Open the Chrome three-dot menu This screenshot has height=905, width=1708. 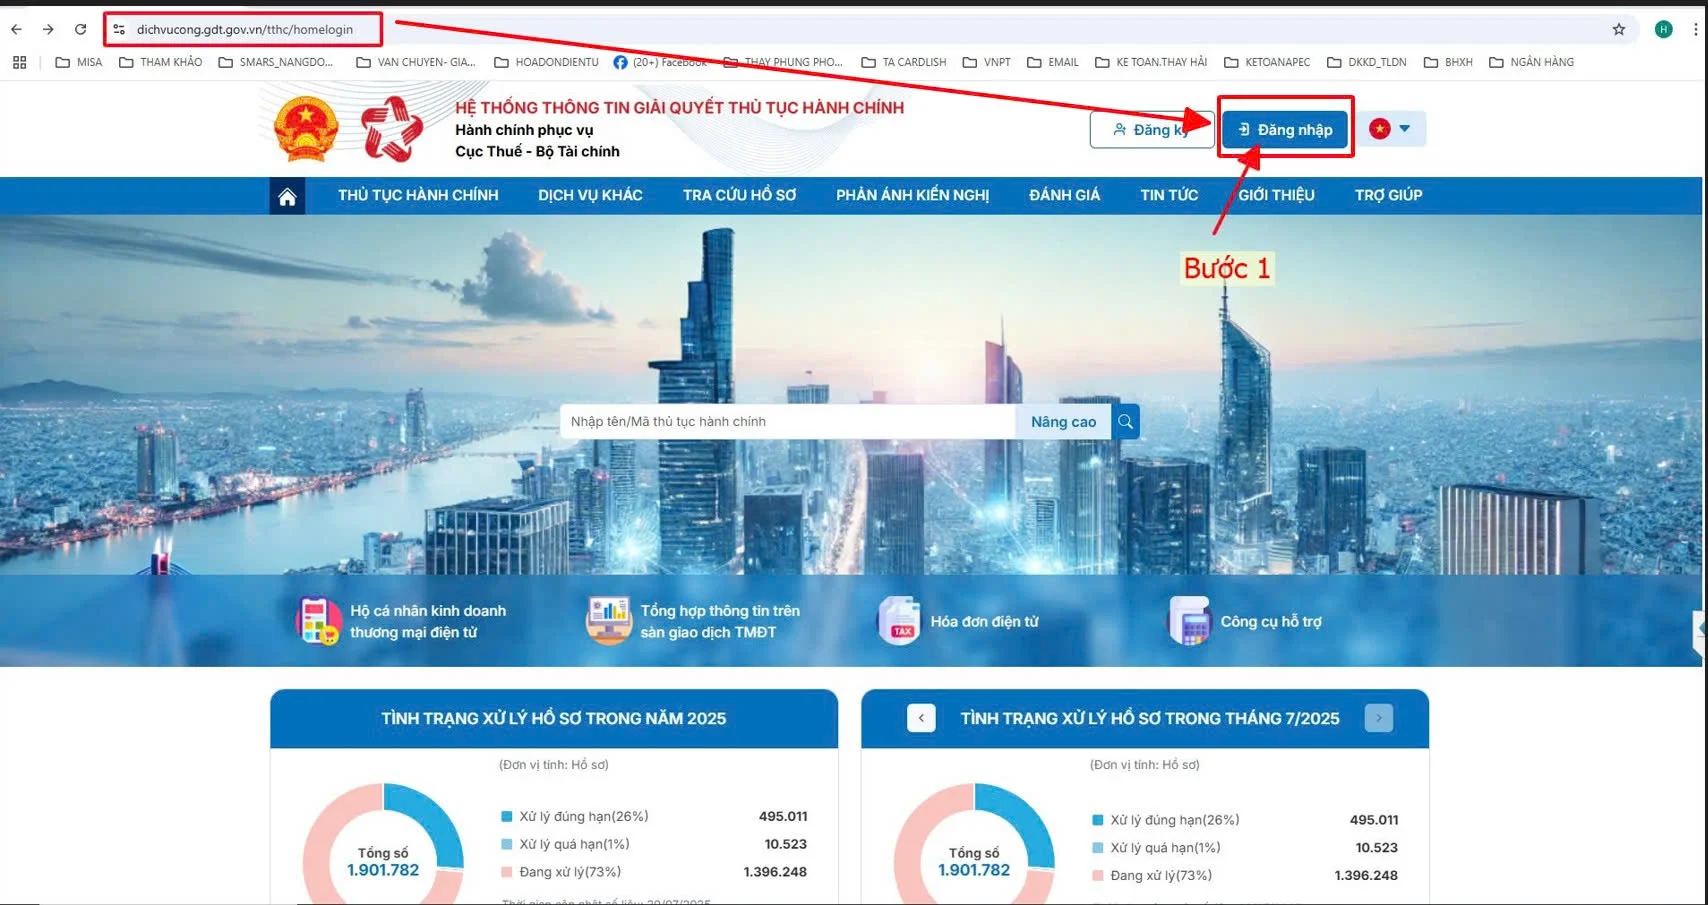pos(1696,29)
